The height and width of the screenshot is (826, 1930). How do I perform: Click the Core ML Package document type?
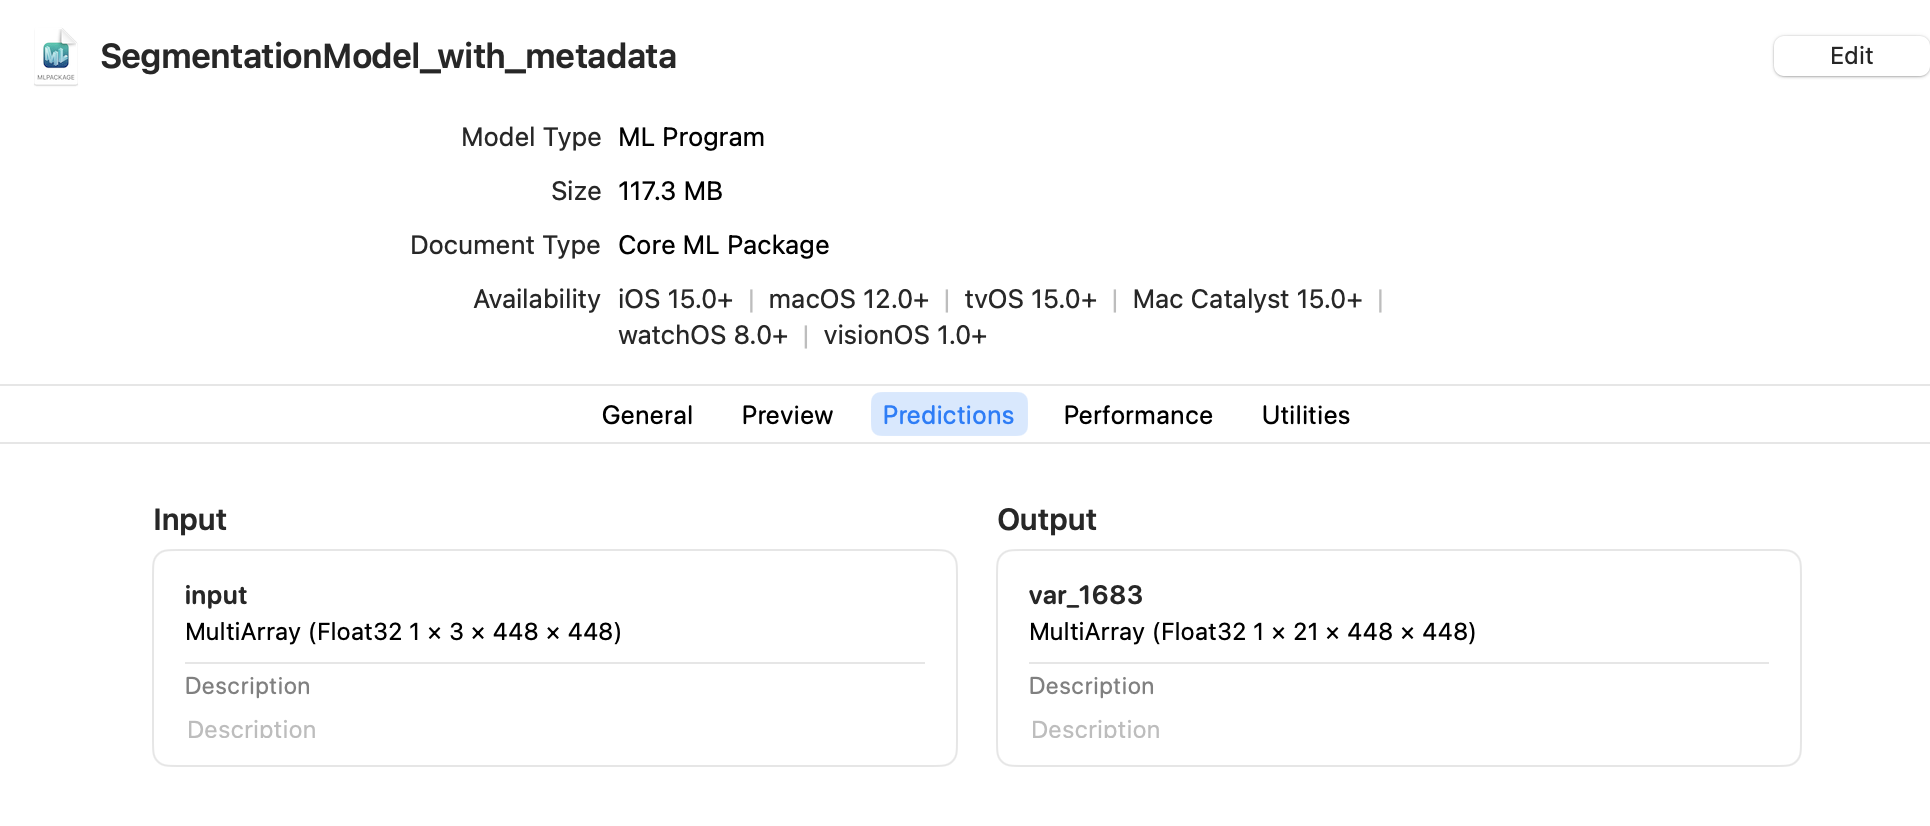tap(723, 245)
